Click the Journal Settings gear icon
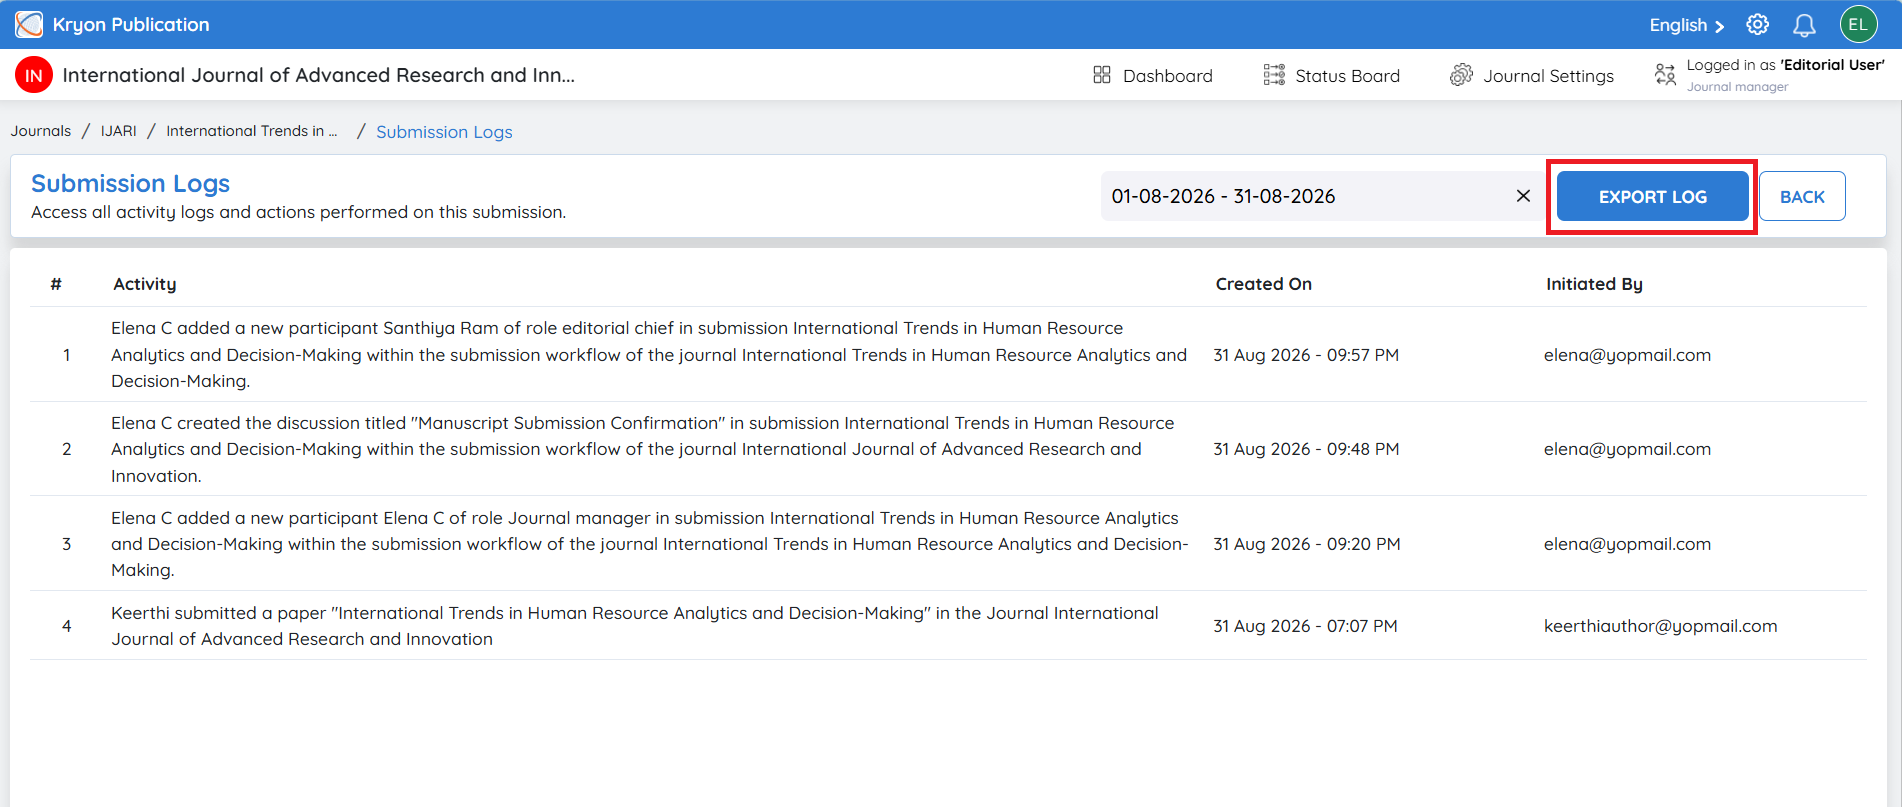 click(x=1461, y=75)
